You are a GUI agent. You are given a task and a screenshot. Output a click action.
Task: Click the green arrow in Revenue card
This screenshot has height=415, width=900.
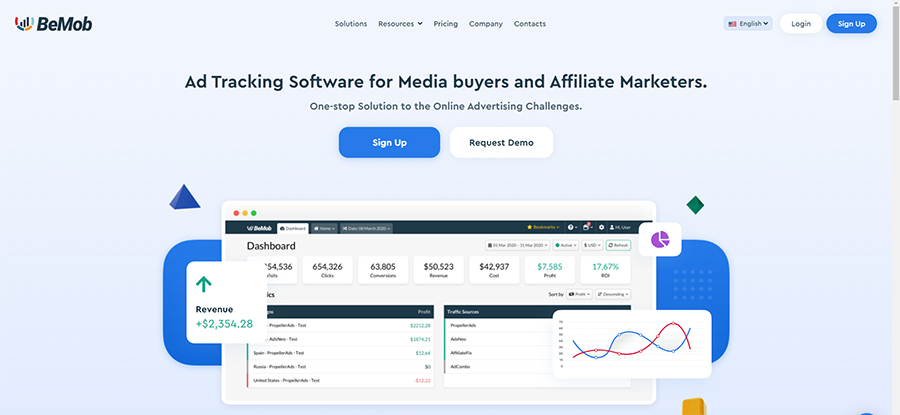pyautogui.click(x=203, y=284)
